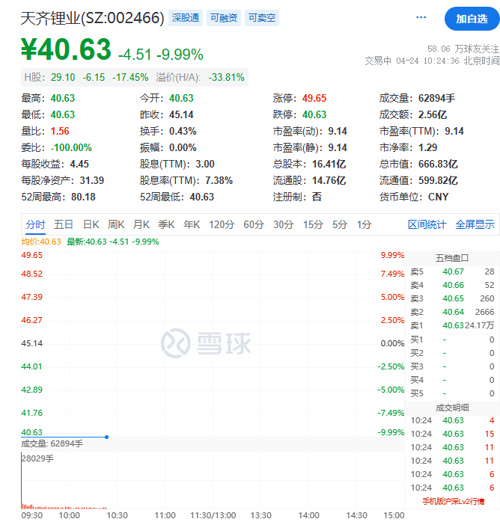Click the 28029手 volume bar label
The width and height of the screenshot is (500, 522).
(37, 459)
